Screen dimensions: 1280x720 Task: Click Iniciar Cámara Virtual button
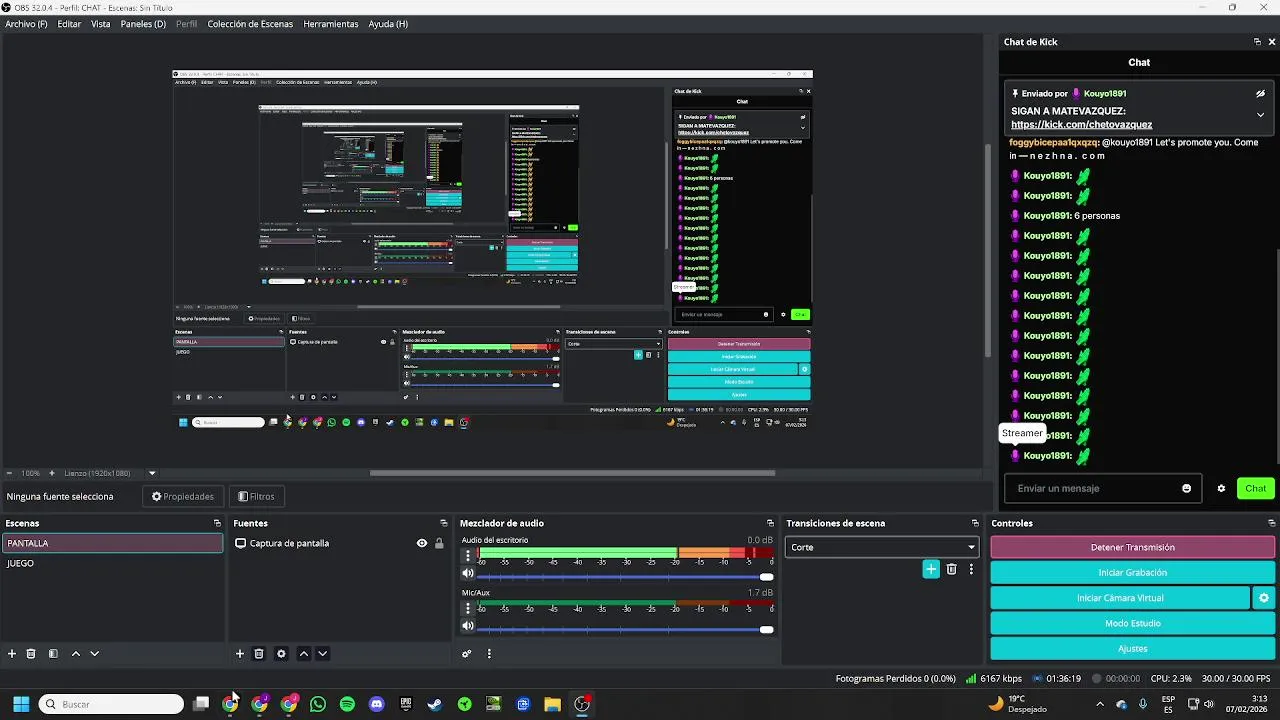1120,598
